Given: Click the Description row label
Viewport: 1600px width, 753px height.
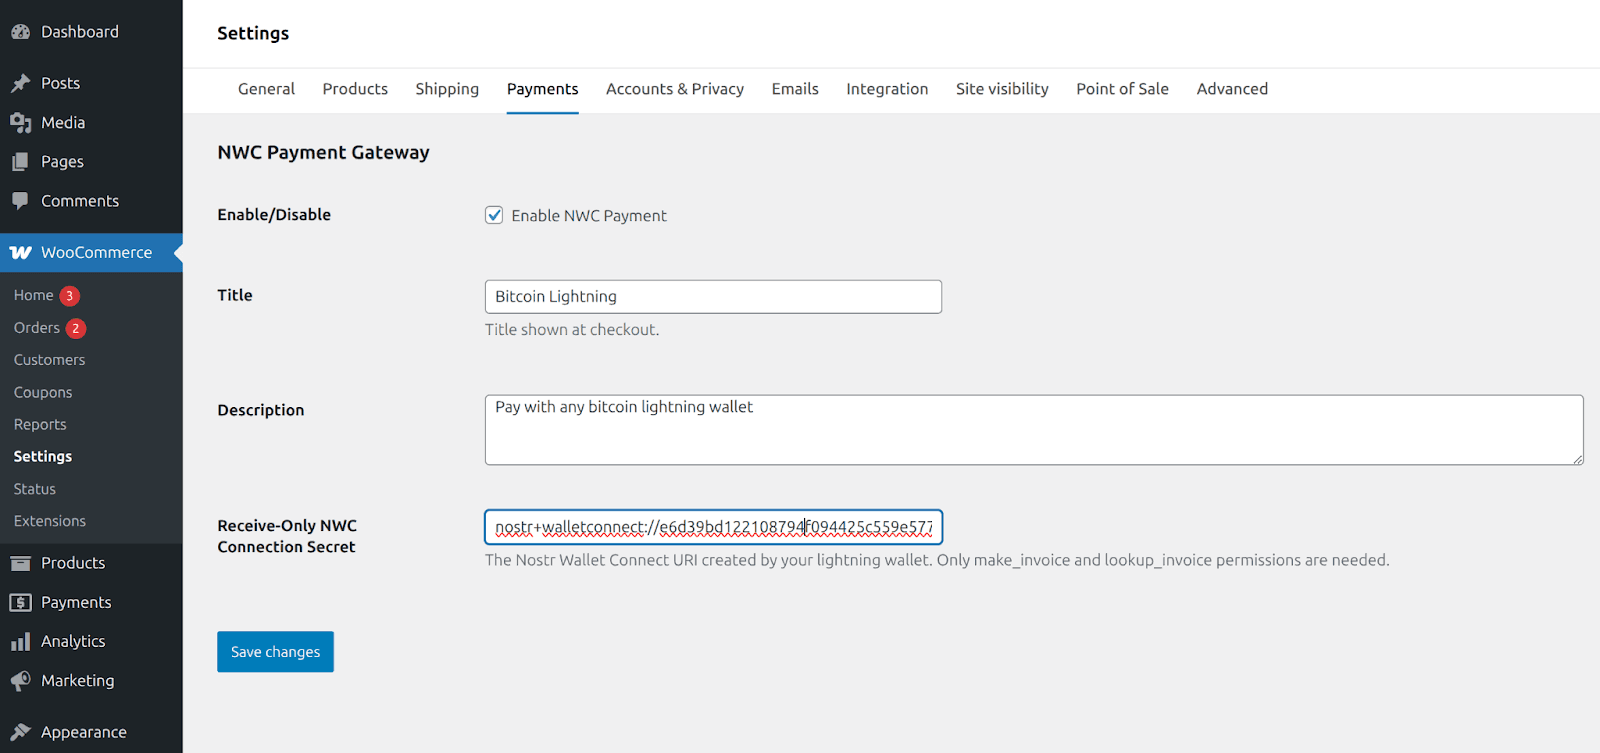Looking at the screenshot, I should click(x=260, y=410).
